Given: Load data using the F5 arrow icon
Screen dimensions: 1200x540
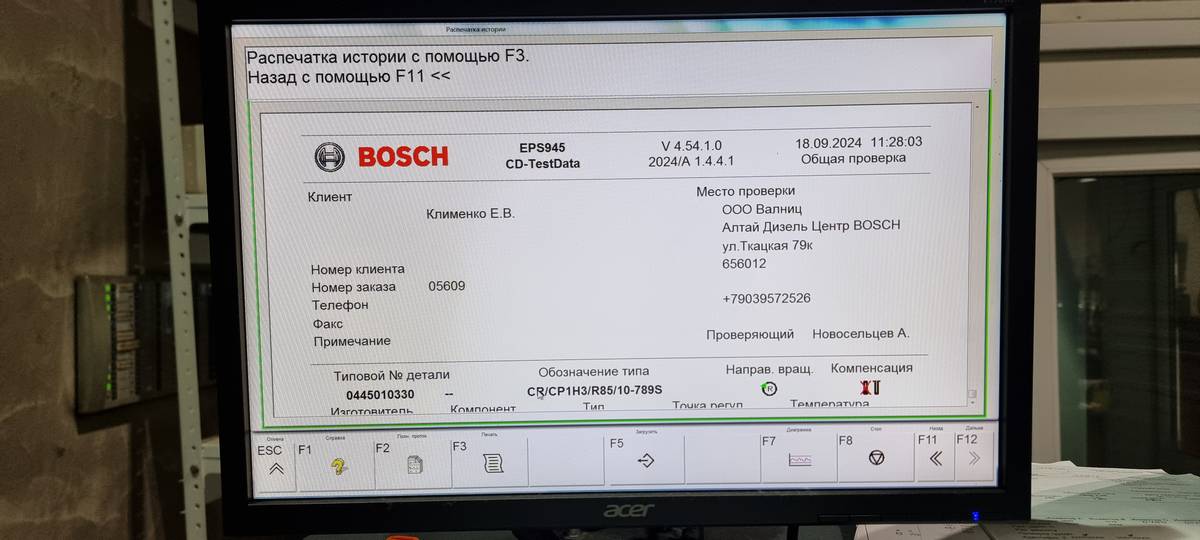Looking at the screenshot, I should click(645, 461).
